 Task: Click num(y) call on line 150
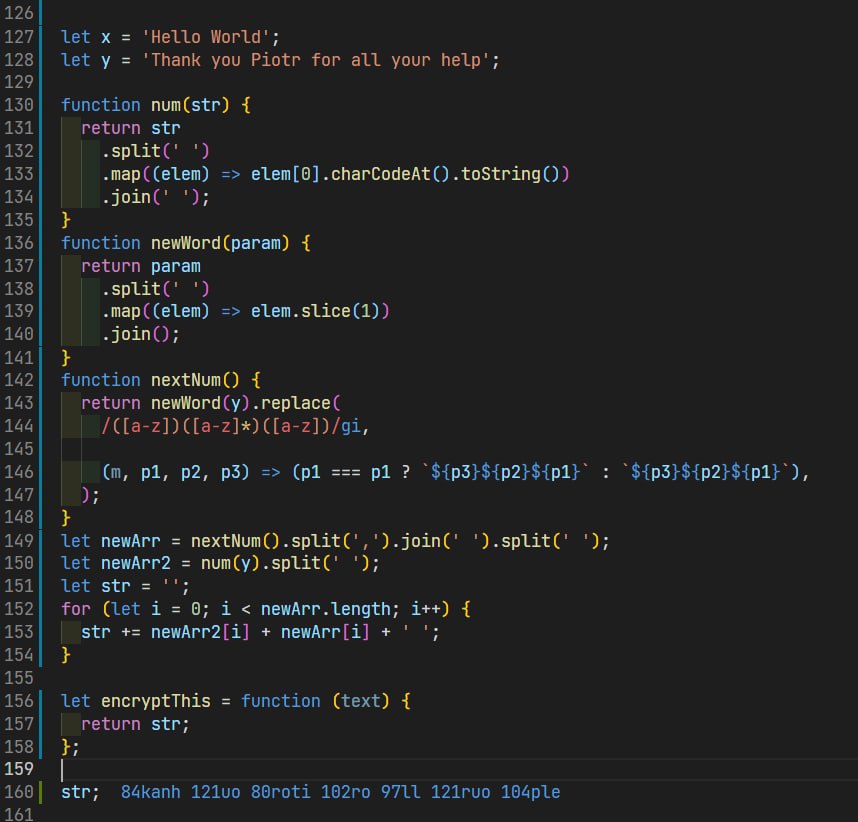[x=231, y=563]
